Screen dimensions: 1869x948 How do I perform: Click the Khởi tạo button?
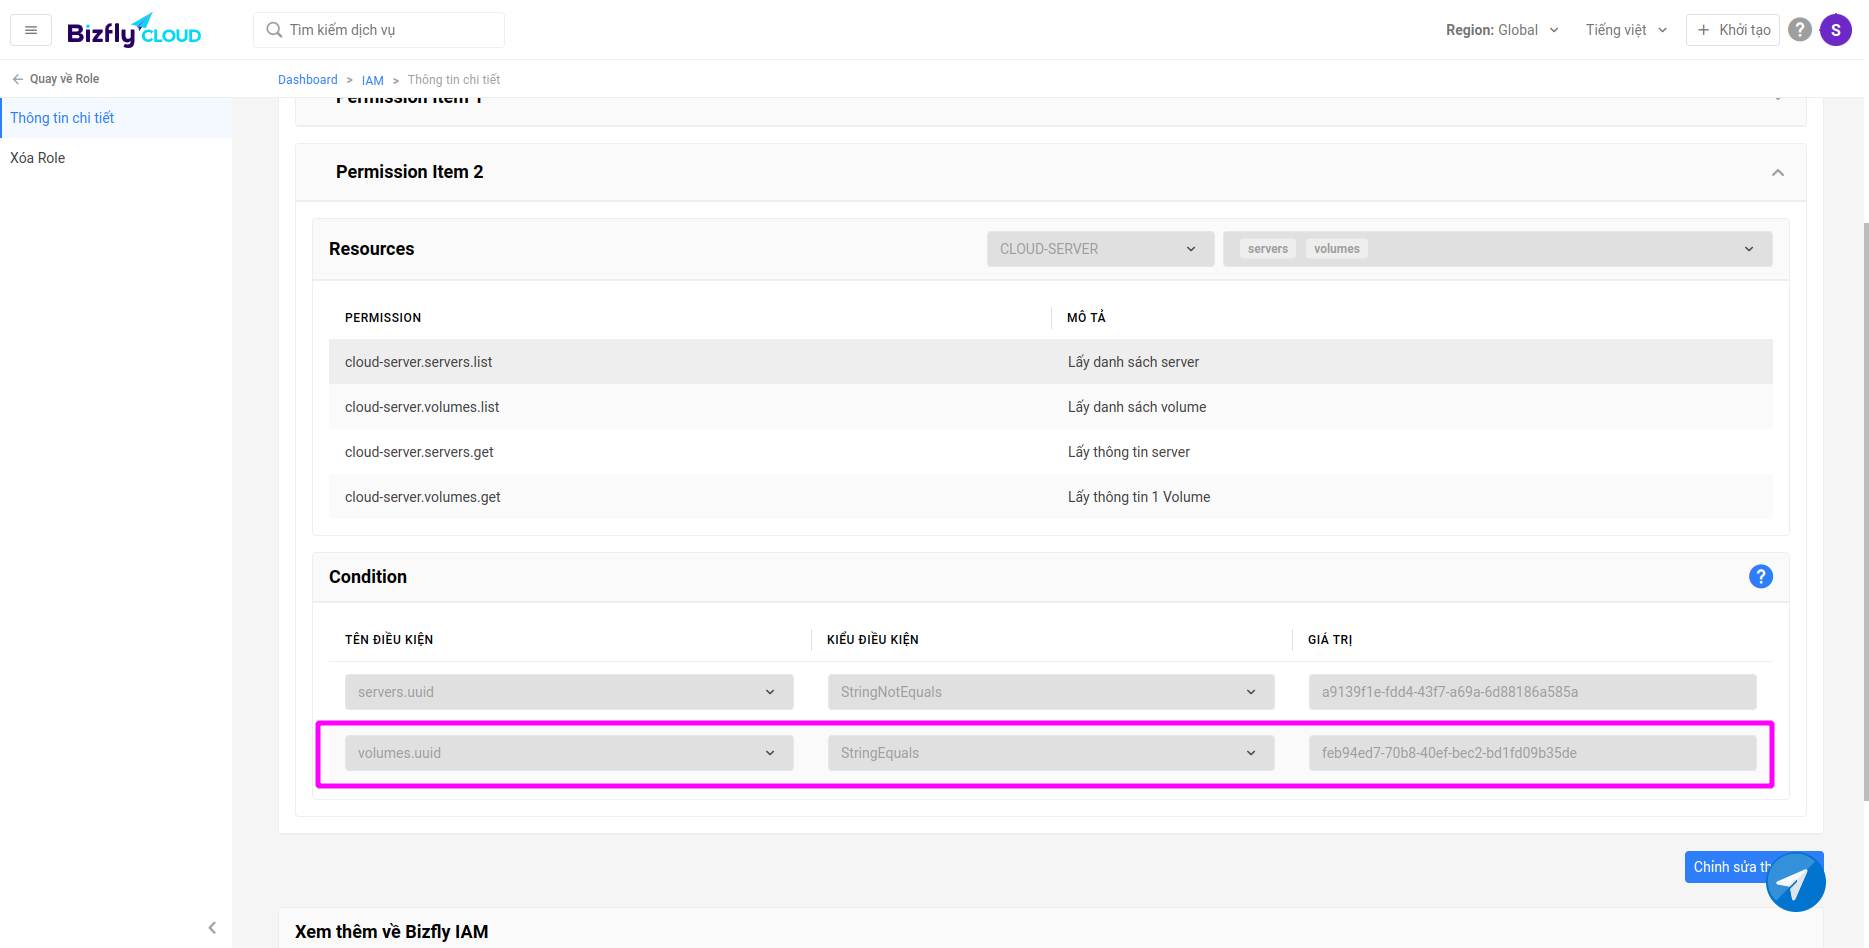click(1732, 30)
